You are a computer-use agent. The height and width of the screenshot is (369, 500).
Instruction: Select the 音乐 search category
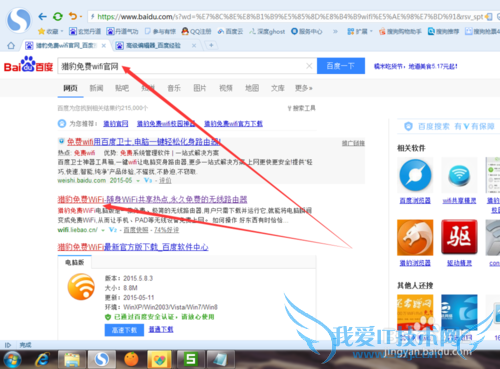click(x=174, y=88)
